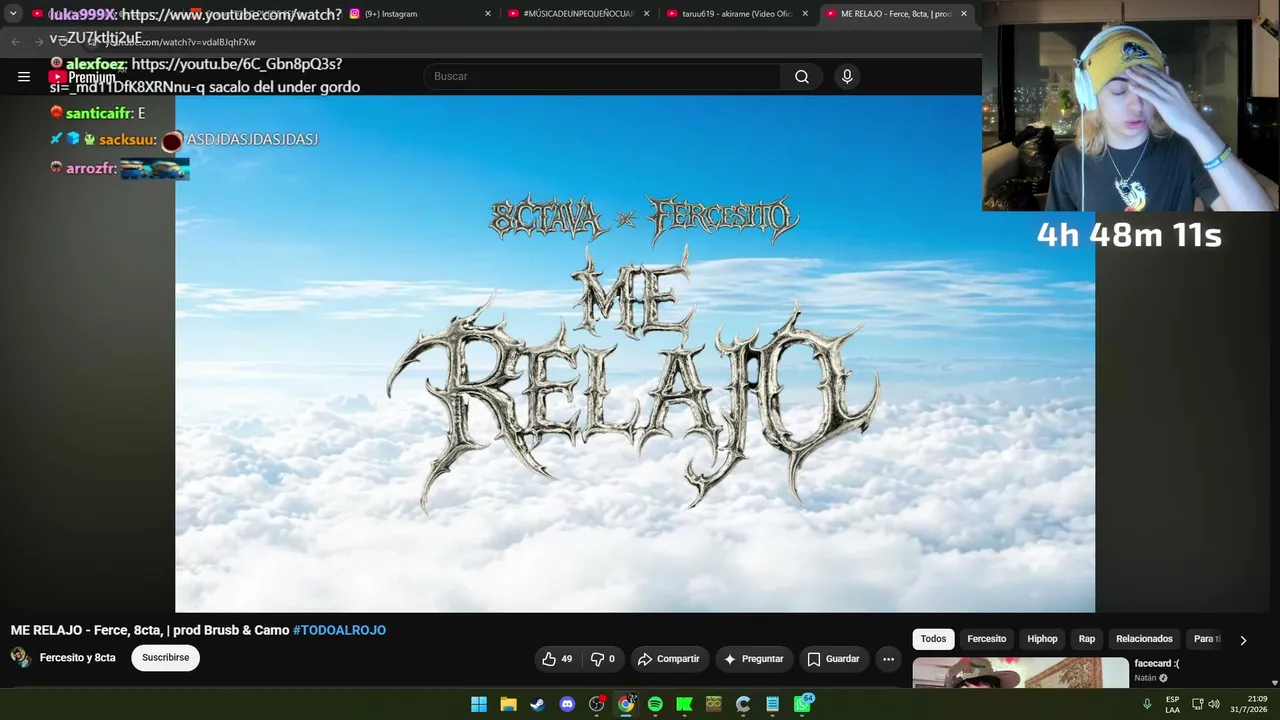Click the video title ME RELAJO text
This screenshot has width=1280, height=720.
click(x=148, y=630)
